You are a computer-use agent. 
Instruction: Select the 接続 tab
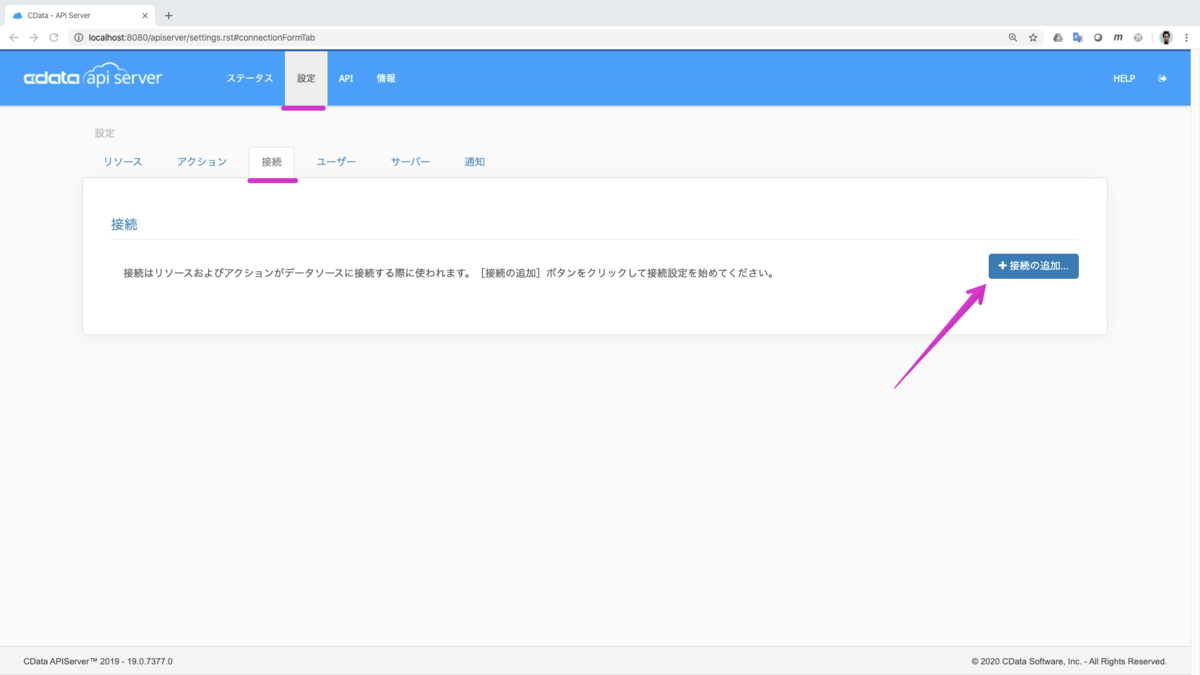click(x=272, y=162)
